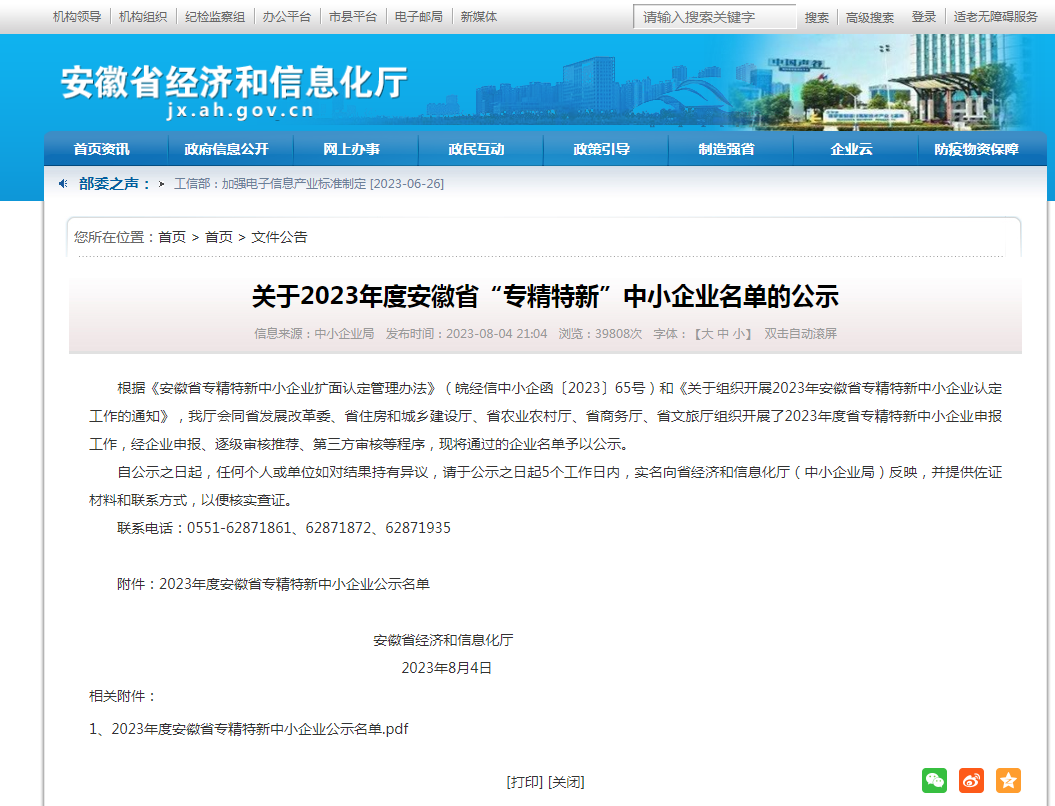Select the 网上办事 navigation tab
The image size is (1055, 806).
351,149
